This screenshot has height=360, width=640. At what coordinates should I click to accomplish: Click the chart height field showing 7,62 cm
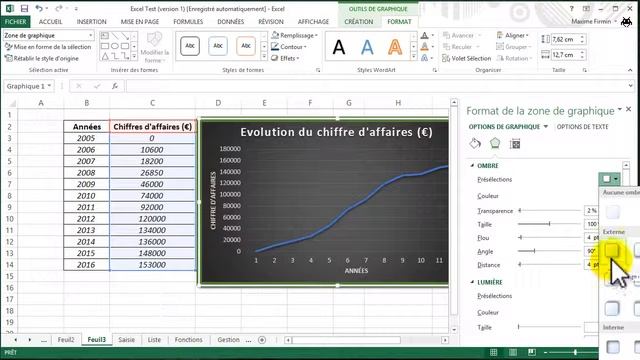pyautogui.click(x=565, y=39)
